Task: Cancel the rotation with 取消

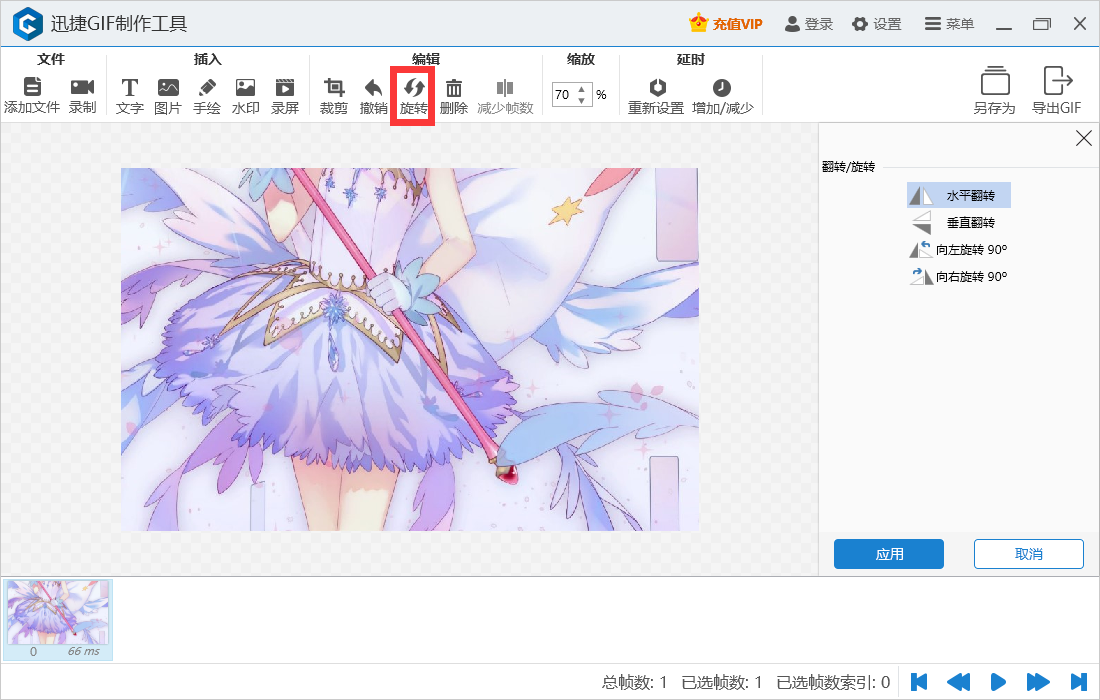Action: (x=1028, y=554)
